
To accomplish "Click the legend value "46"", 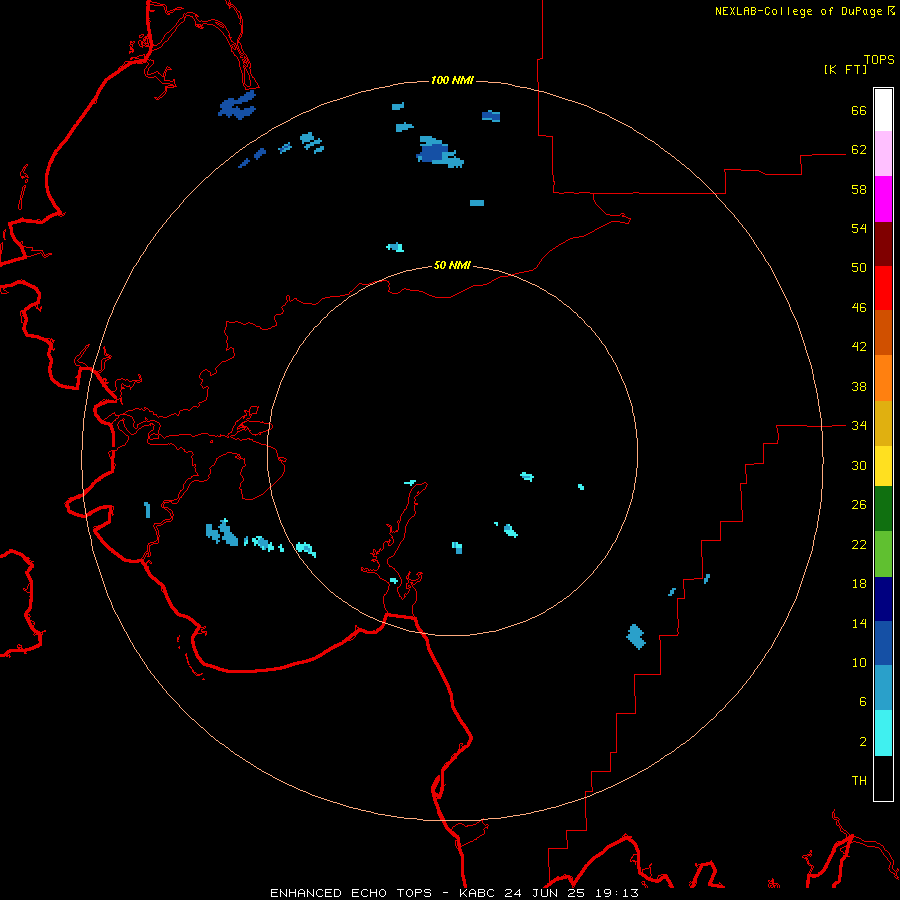I will [859, 308].
